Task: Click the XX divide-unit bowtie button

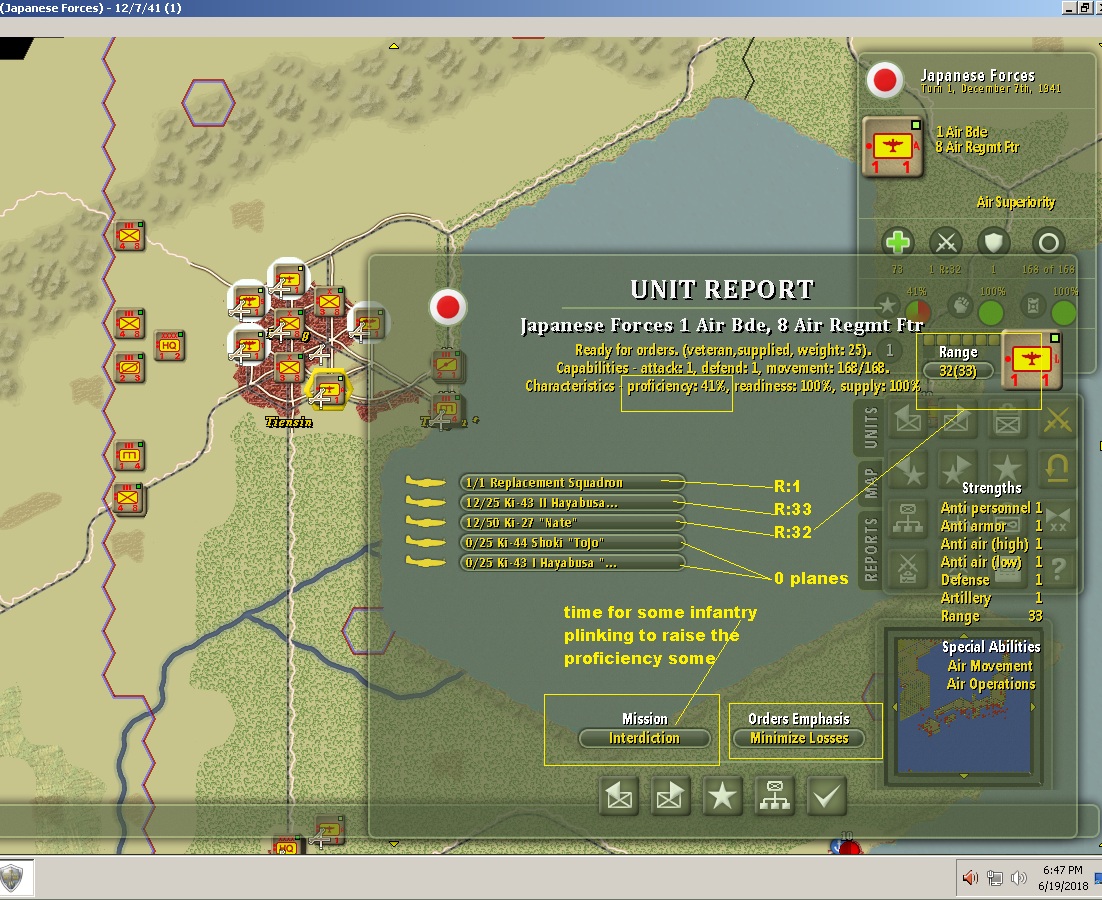Action: coord(1058,521)
